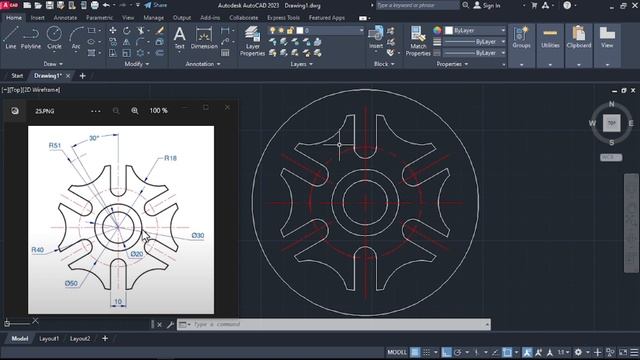The image size is (640, 360).
Task: Switch to Layout1 tab
Action: click(x=49, y=339)
